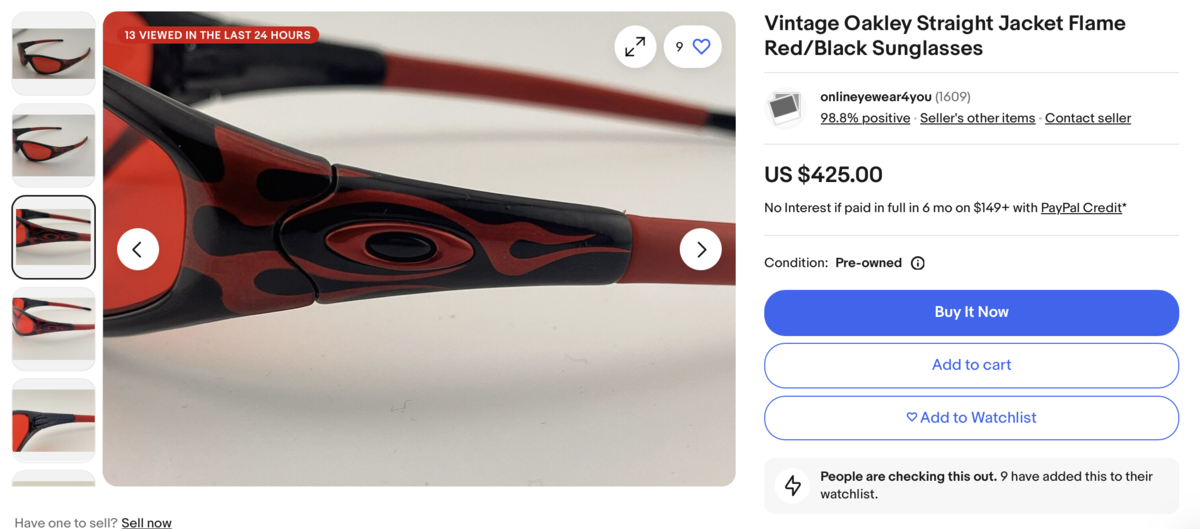Select the fourth sunglasses thumbnail
Image resolution: width=1200 pixels, height=529 pixels.
pos(54,328)
